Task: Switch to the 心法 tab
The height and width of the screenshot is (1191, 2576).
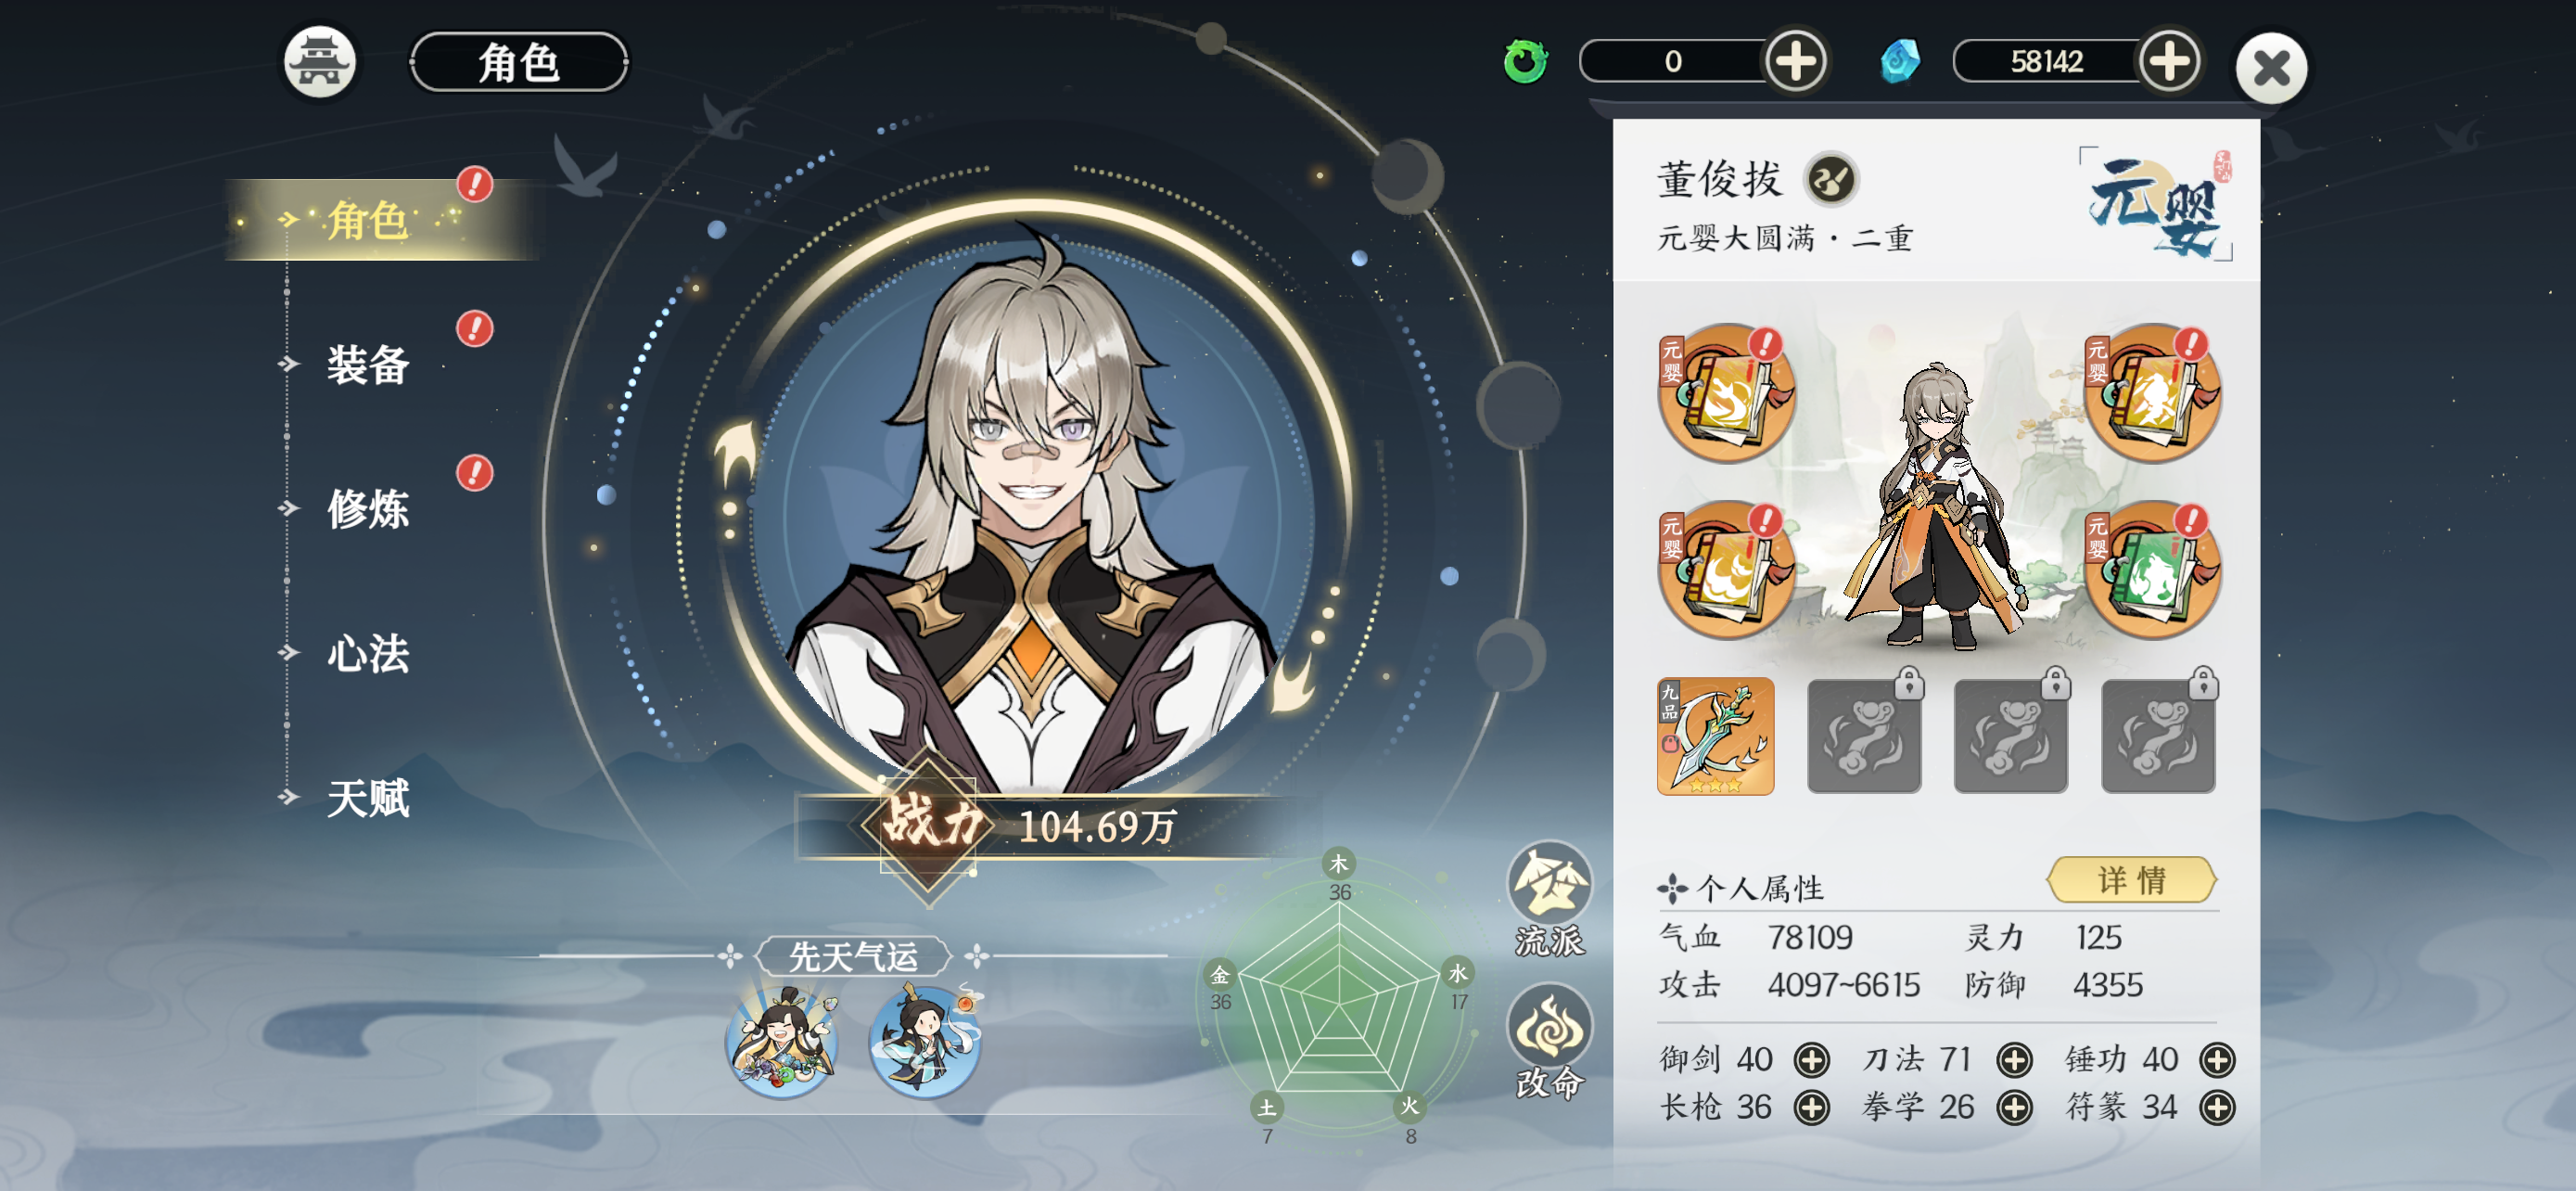Action: click(368, 653)
